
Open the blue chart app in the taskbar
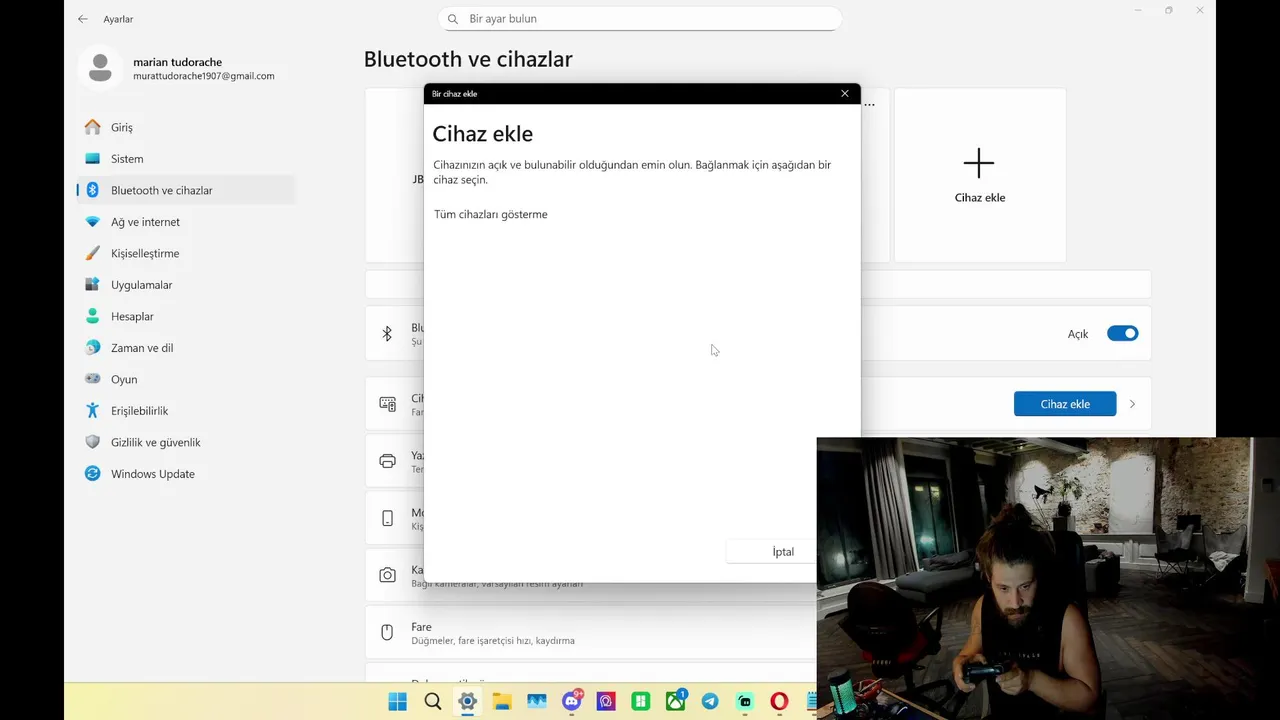[536, 701]
